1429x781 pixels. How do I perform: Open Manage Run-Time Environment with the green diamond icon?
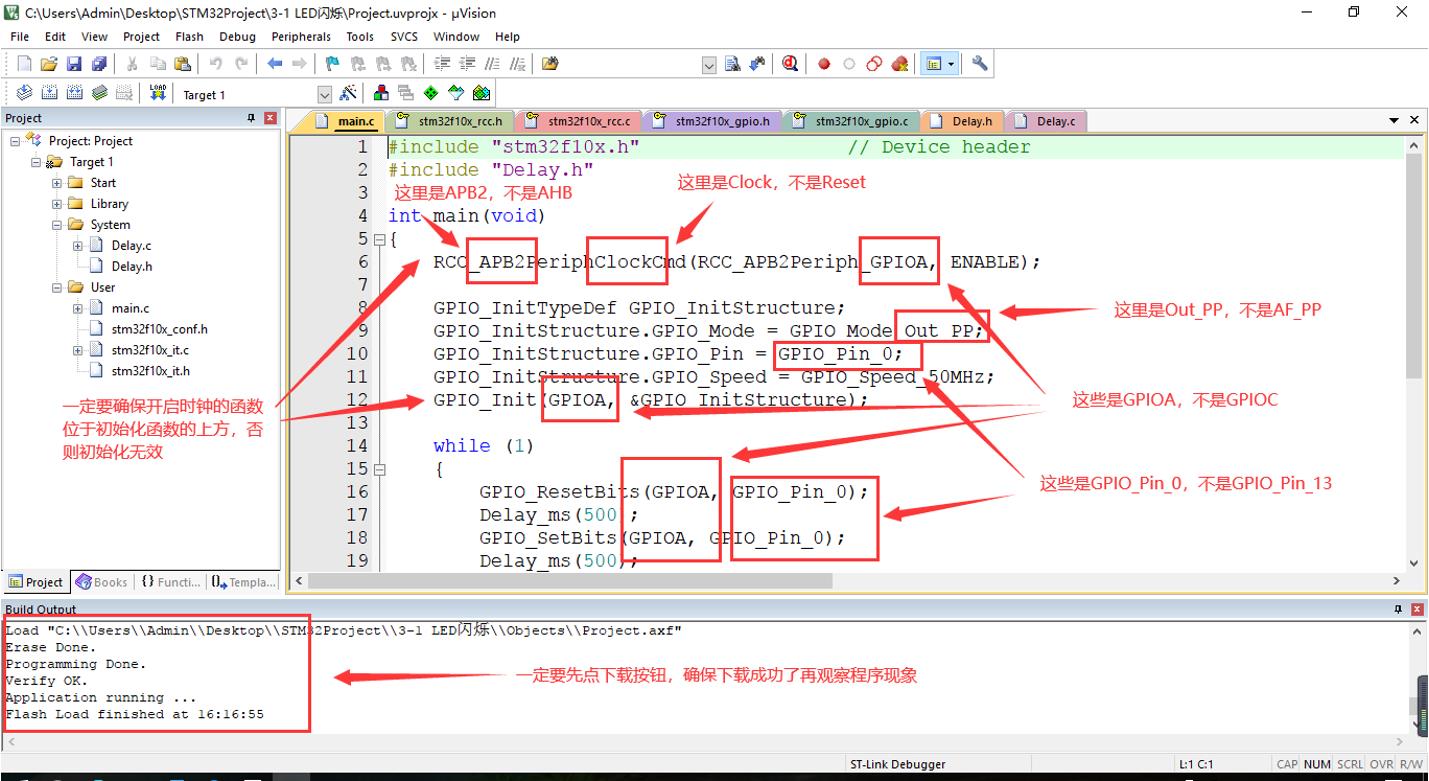tap(431, 93)
